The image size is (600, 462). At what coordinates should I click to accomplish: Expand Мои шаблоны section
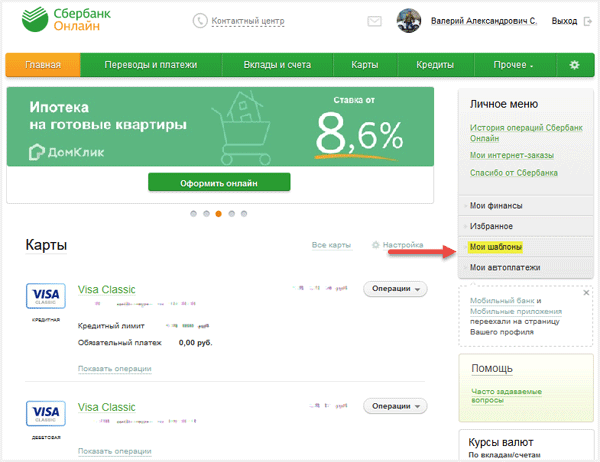(x=526, y=247)
